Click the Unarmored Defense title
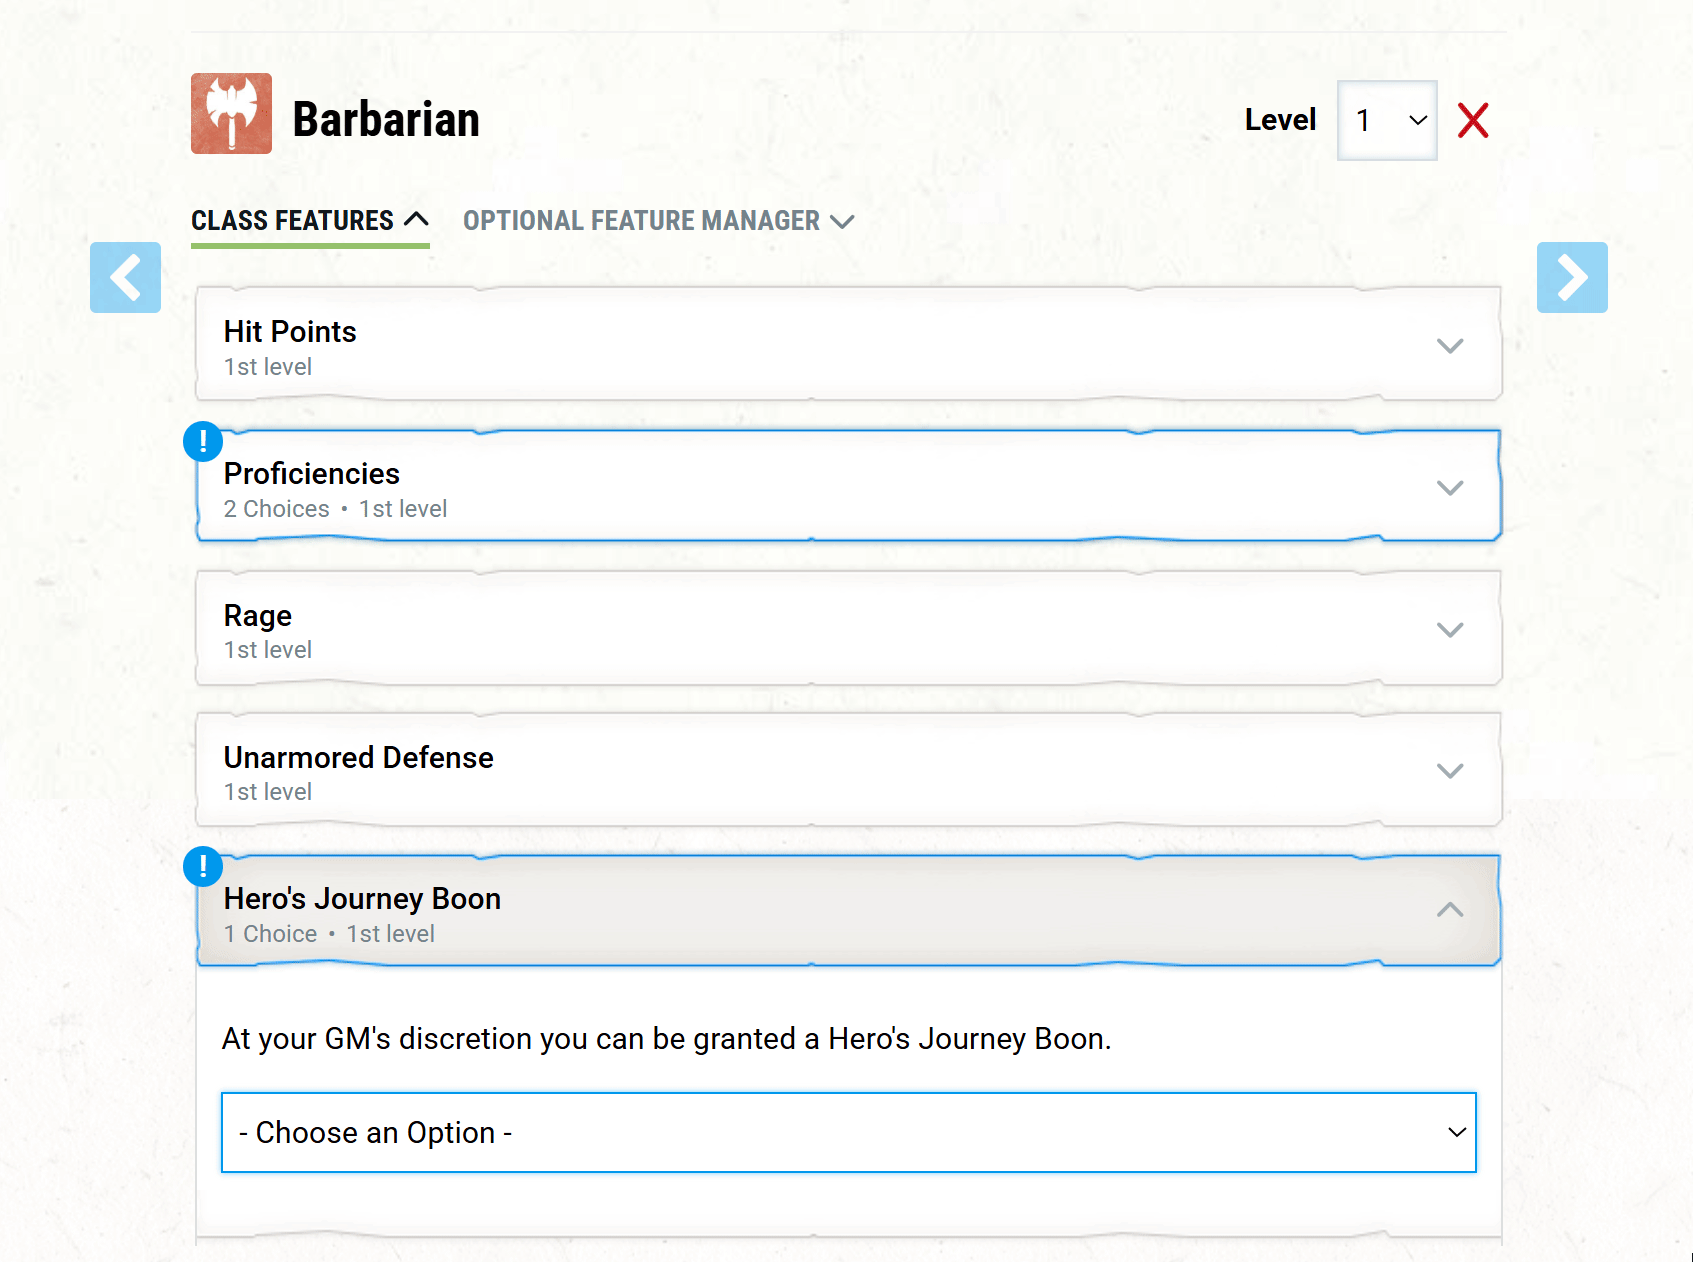This screenshot has width=1693, height=1262. pos(358,758)
